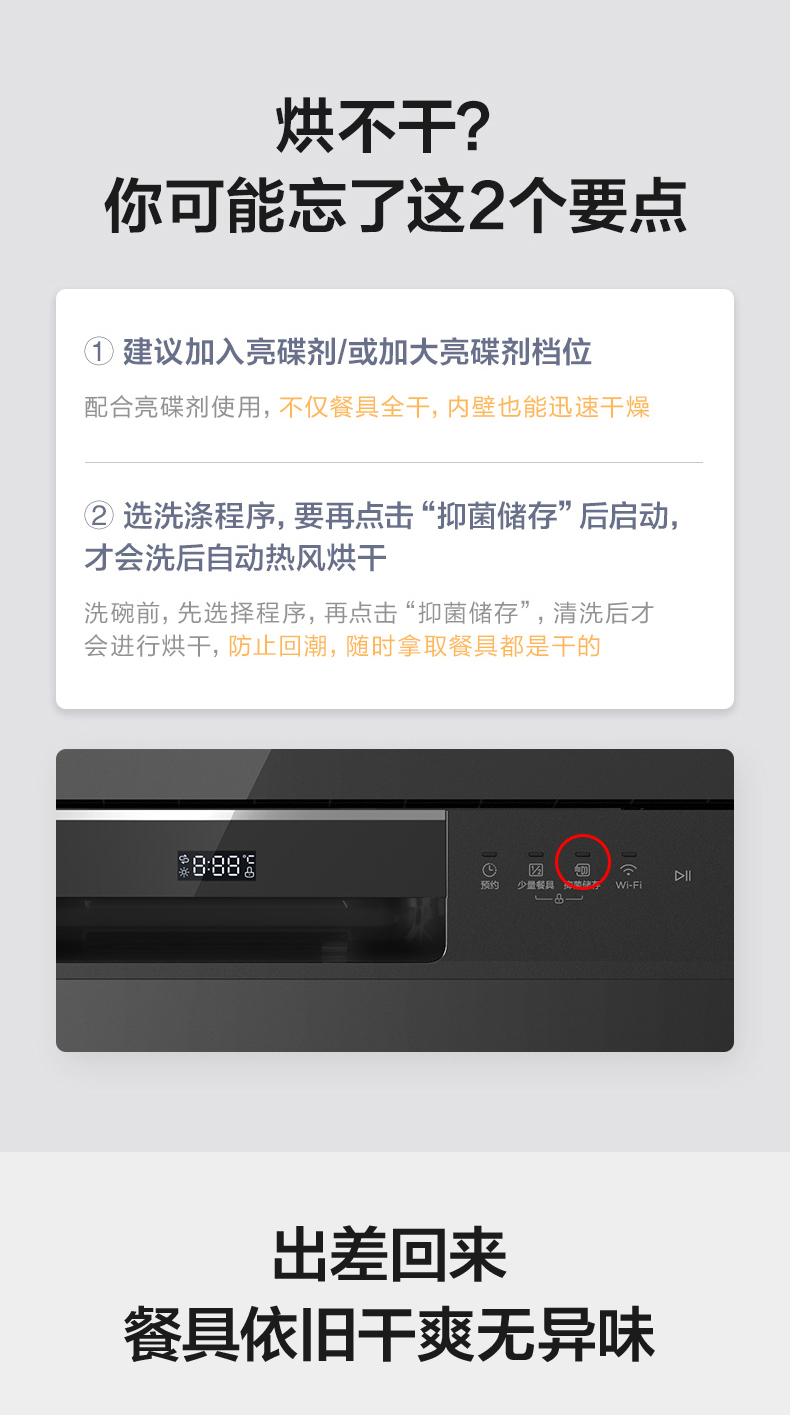Click the circled number ① tip marker
790x1415 pixels.
98,352
